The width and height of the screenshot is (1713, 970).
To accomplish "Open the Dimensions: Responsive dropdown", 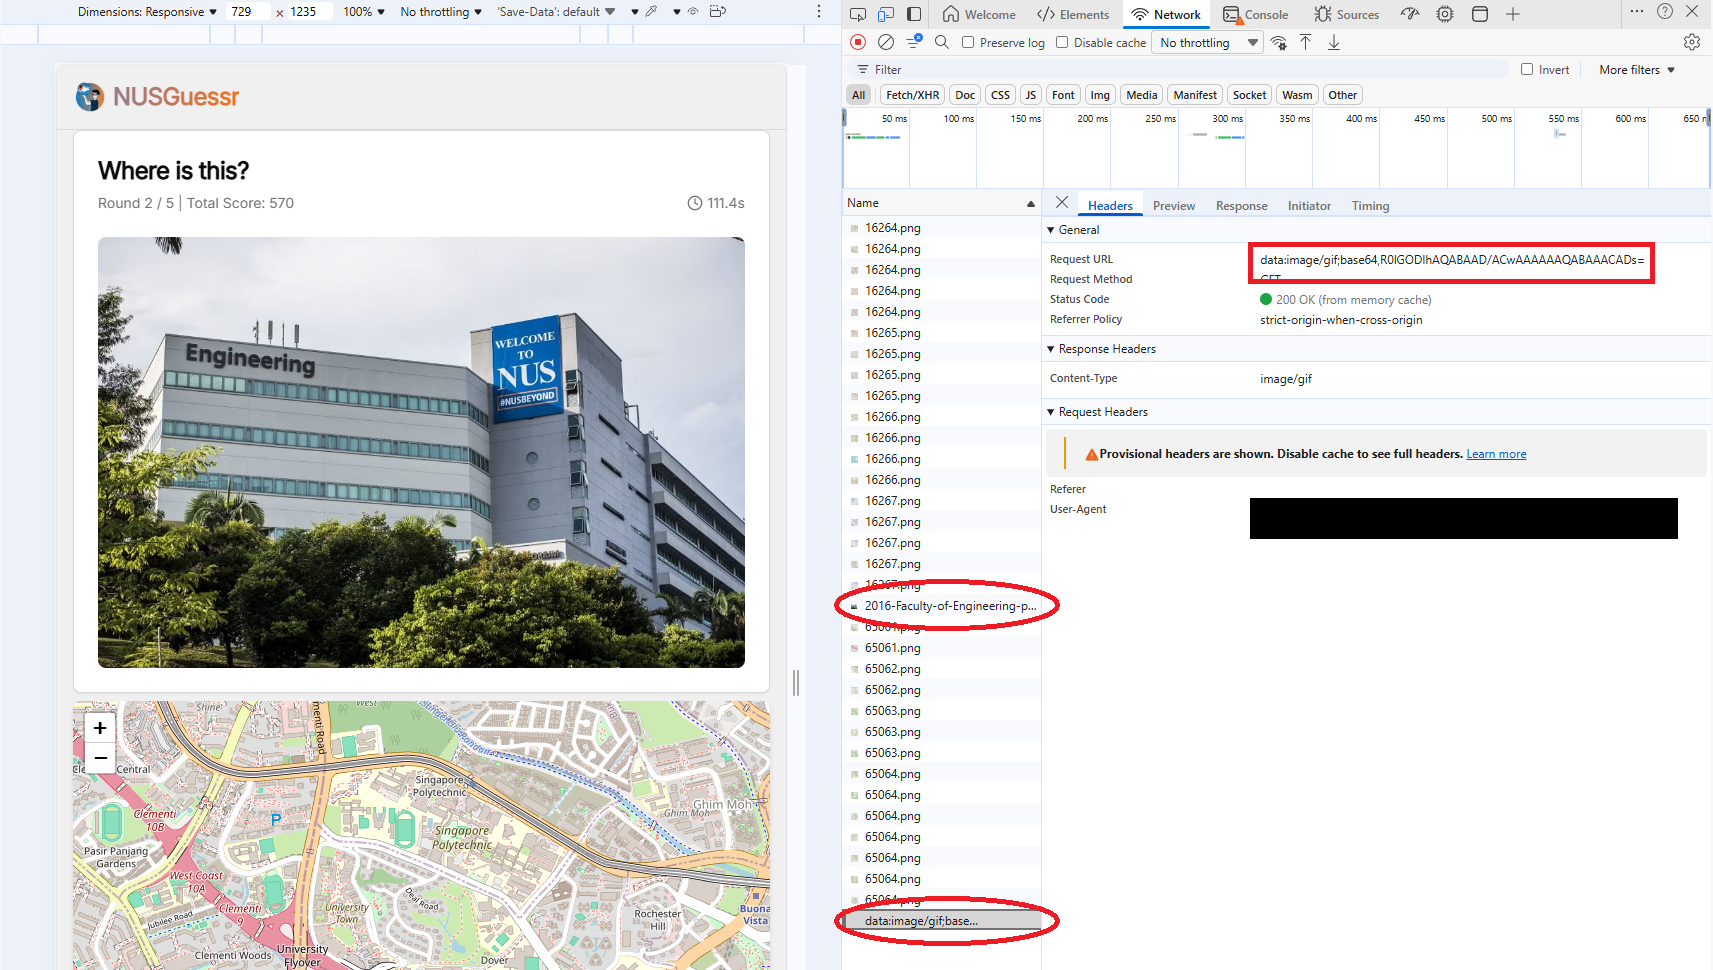I will click(x=145, y=11).
